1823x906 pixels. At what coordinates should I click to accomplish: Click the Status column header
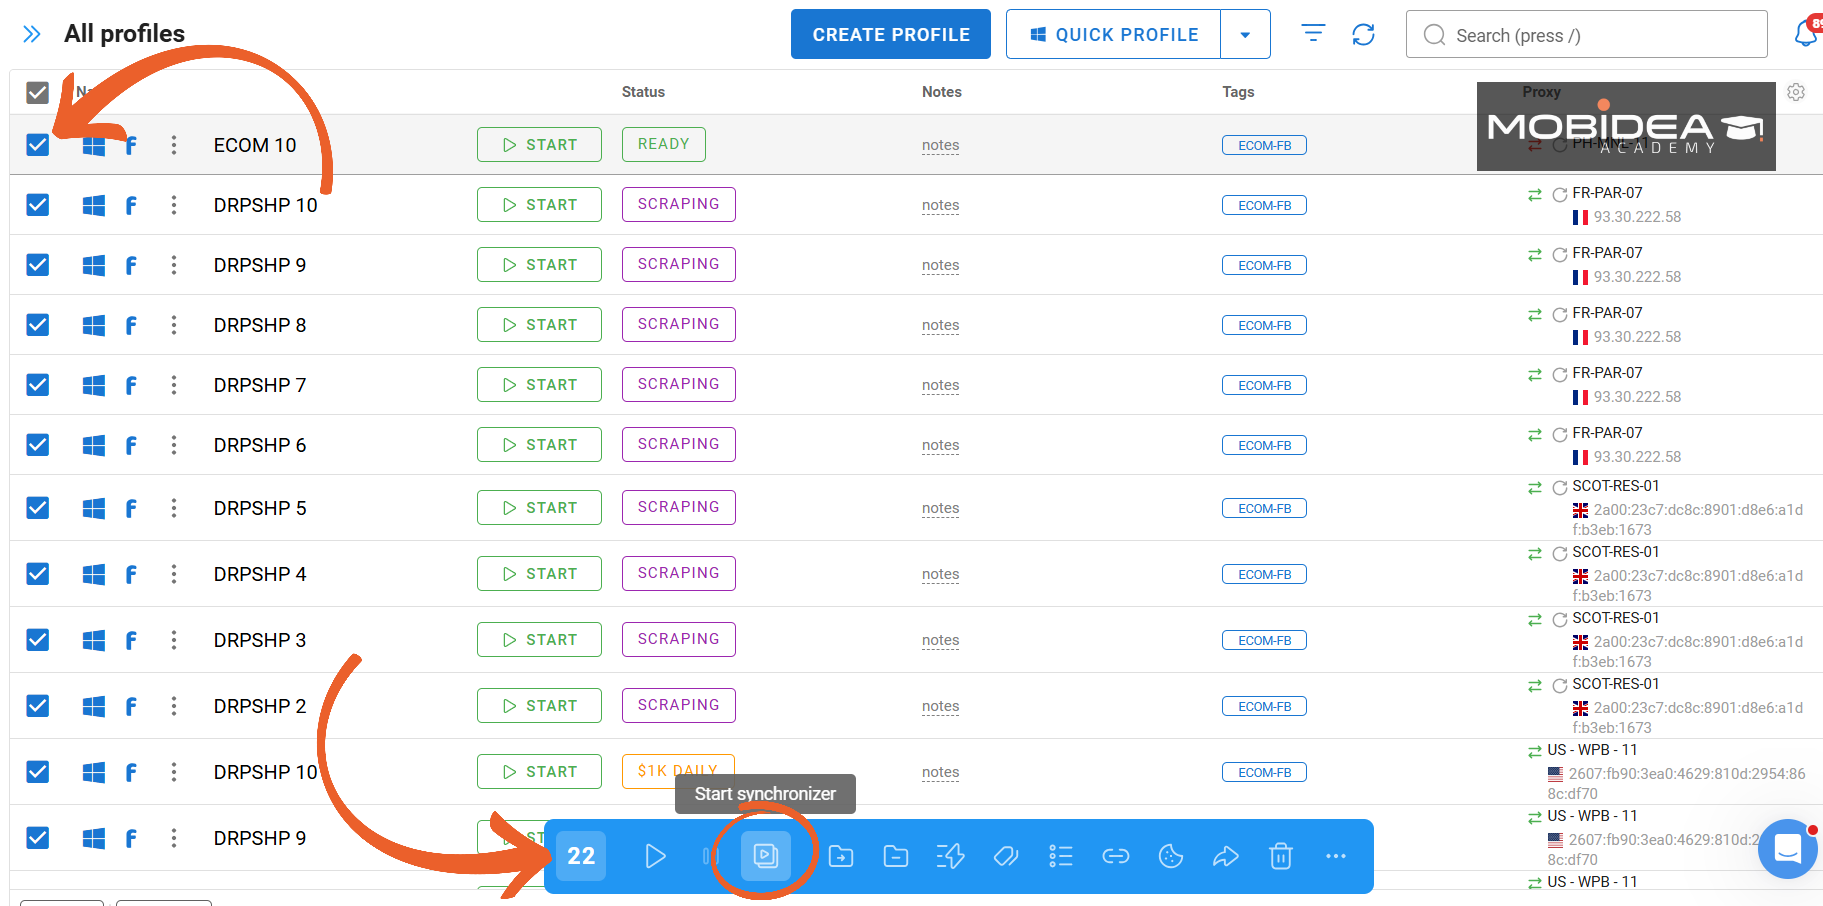643,92
